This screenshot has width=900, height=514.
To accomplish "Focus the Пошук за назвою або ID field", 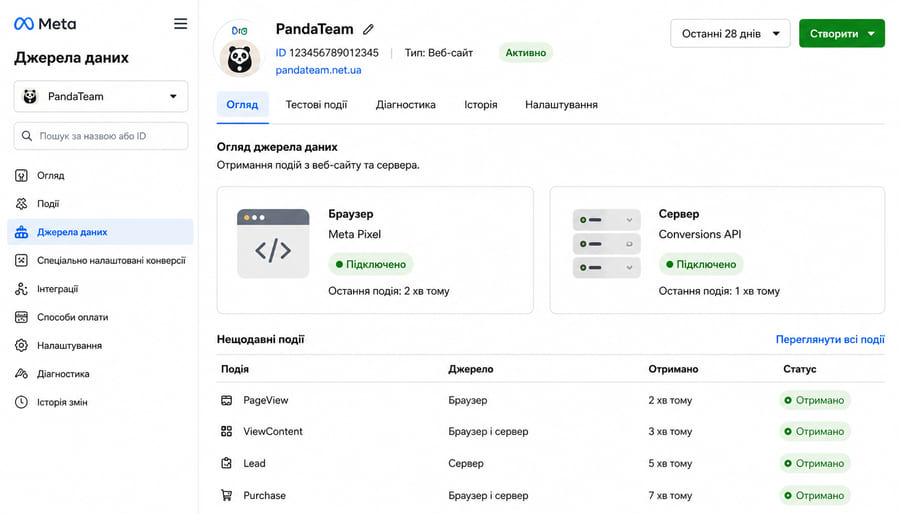I will tap(101, 136).
